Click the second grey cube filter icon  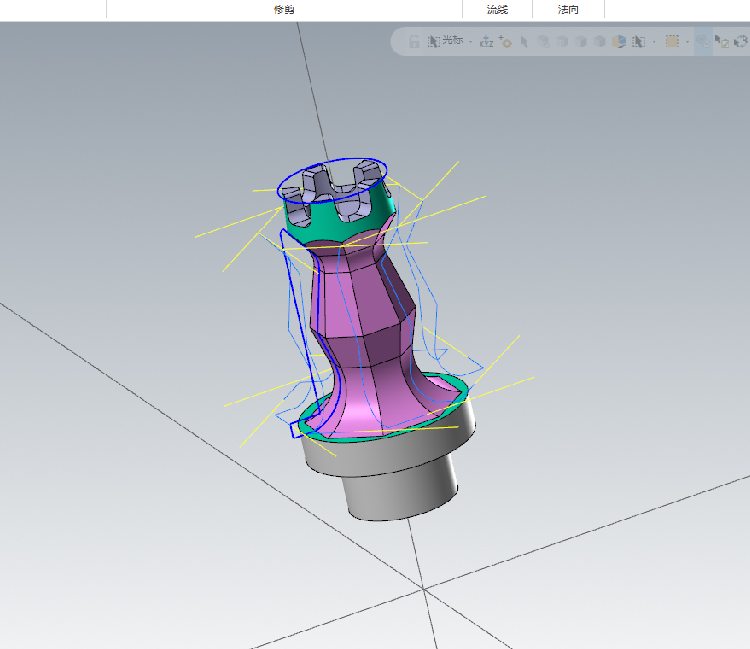562,42
